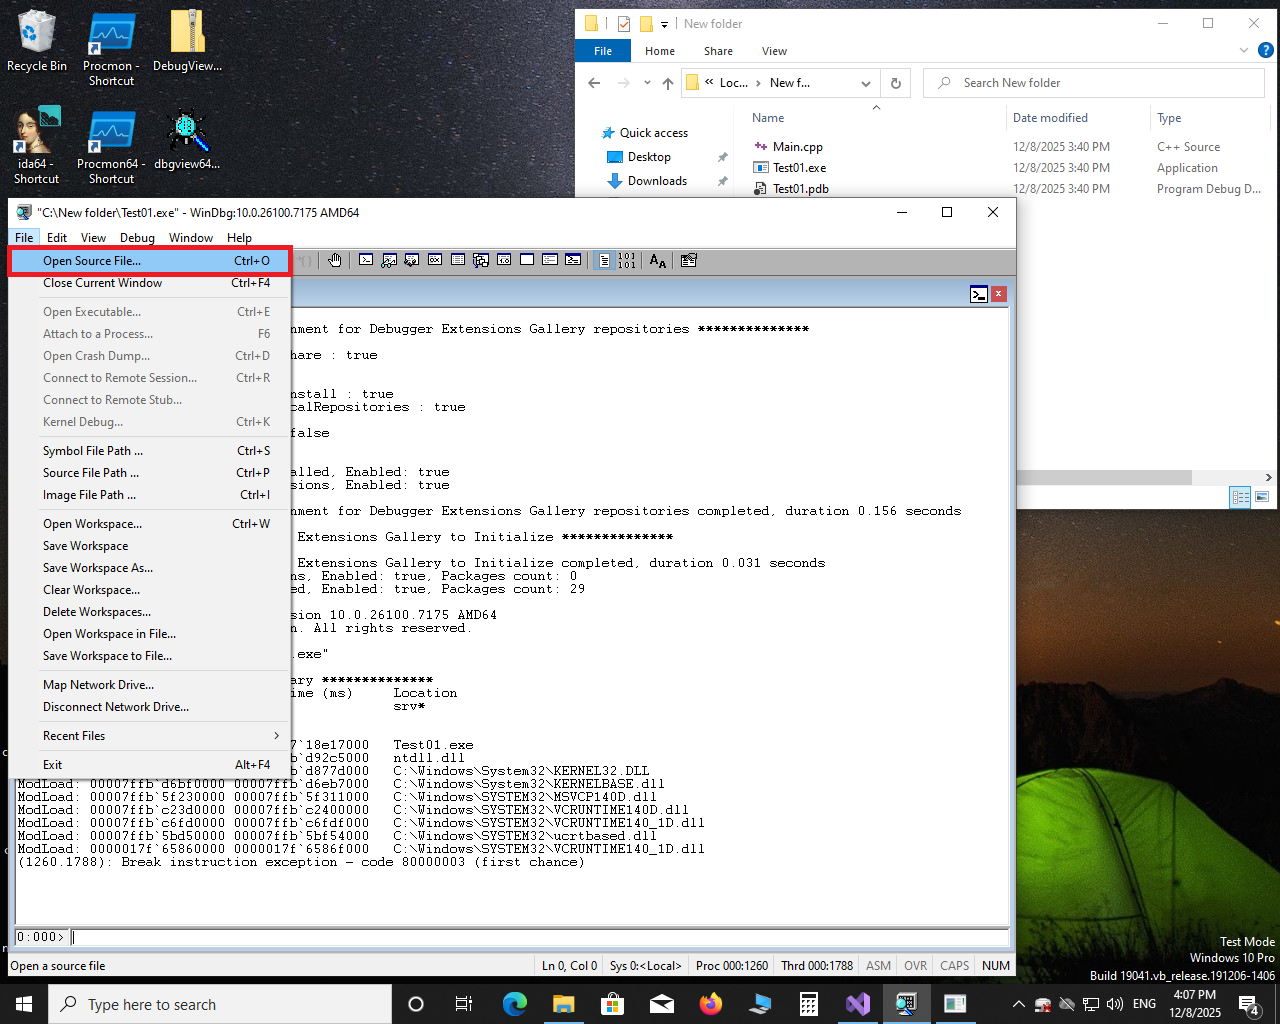Viewport: 1280px width, 1024px height.
Task: Open the Watch window from toolbar
Action: (x=389, y=260)
